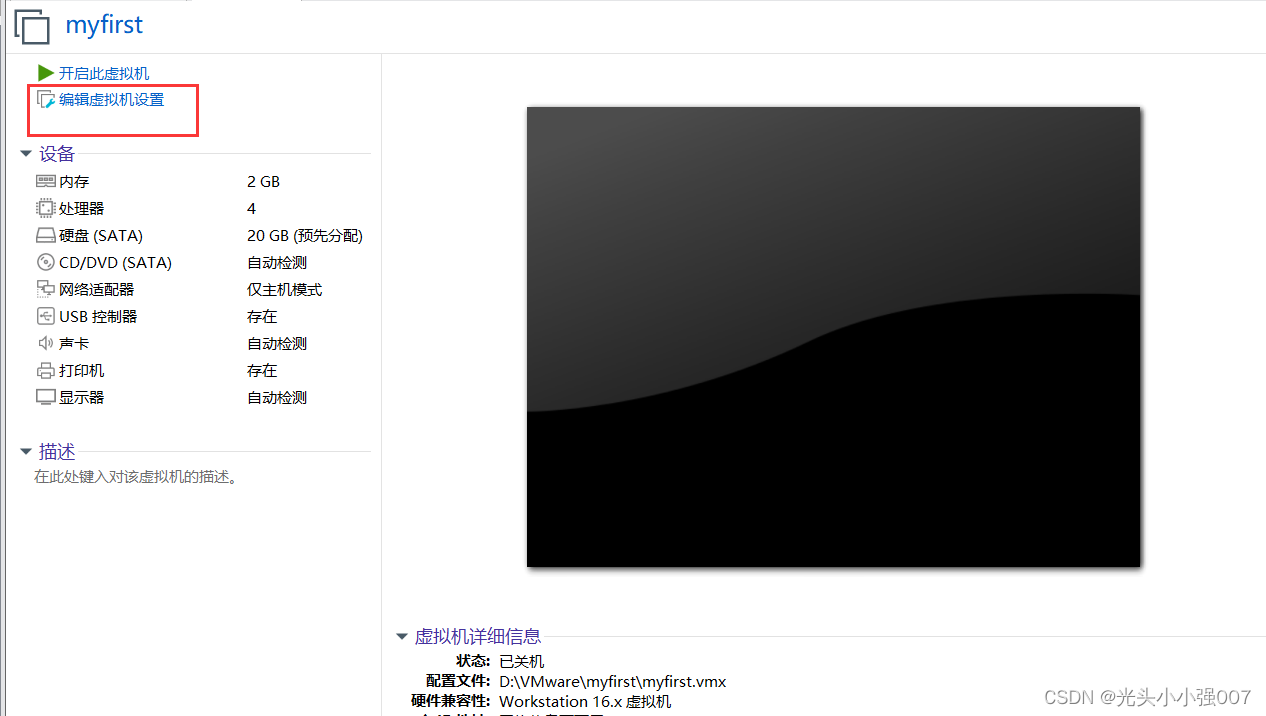Collapse the 虚拟机详细信息 section

click(x=402, y=636)
